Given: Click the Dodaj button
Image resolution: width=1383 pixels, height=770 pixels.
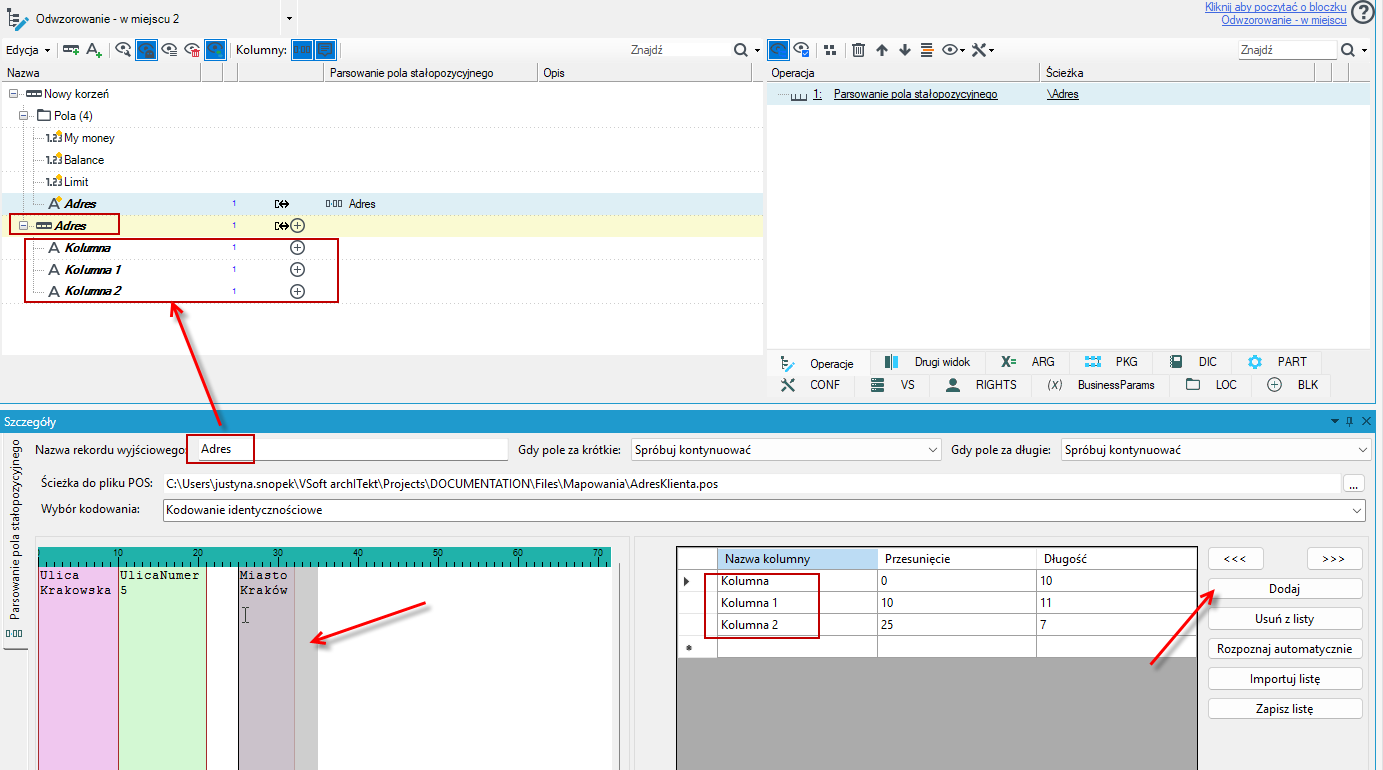Looking at the screenshot, I should tap(1285, 589).
